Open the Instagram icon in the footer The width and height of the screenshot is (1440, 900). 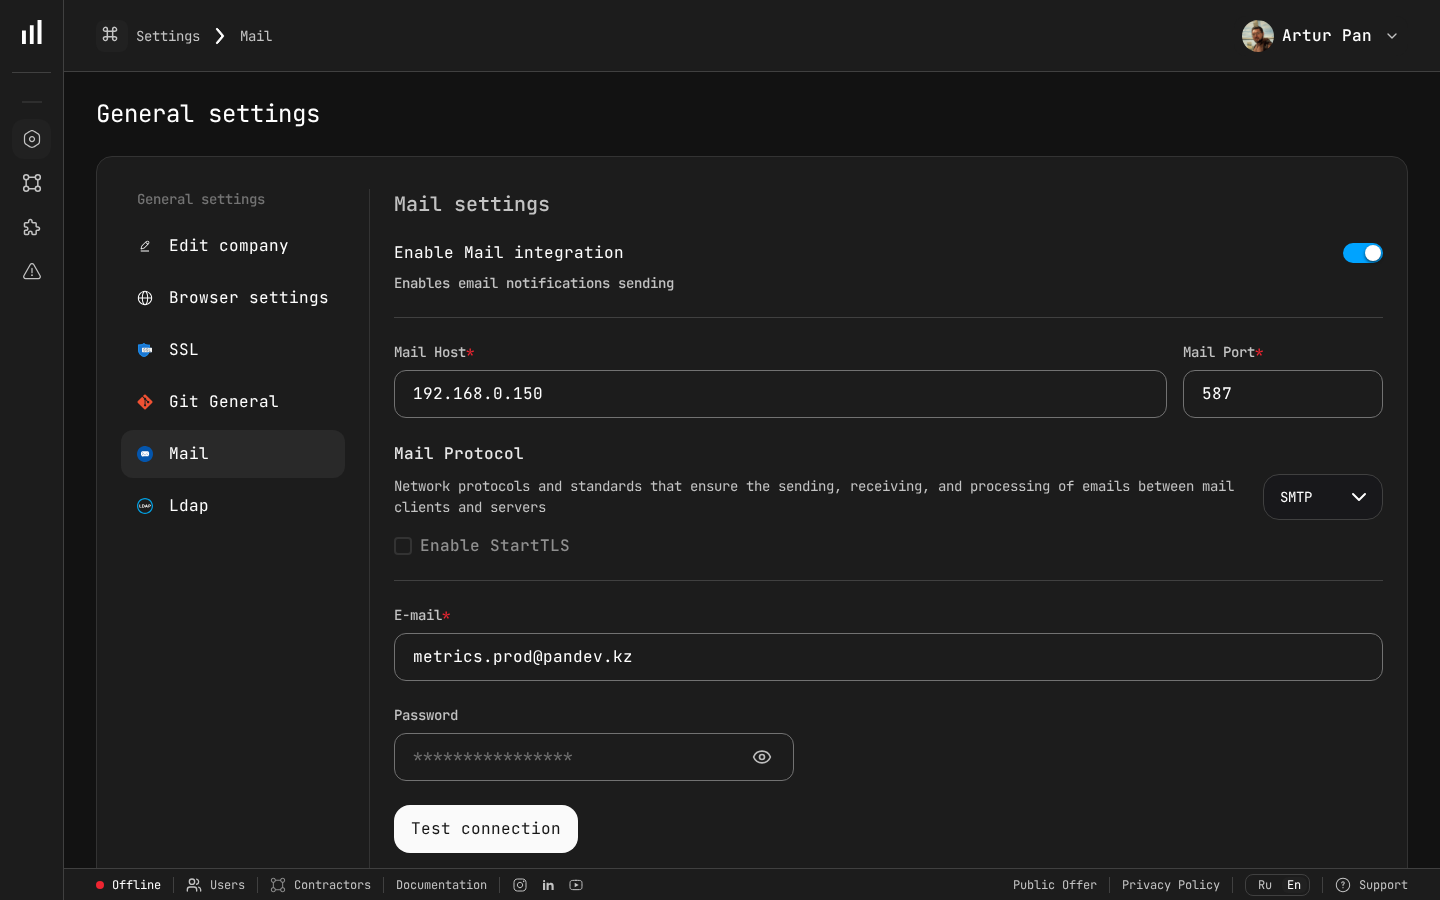tap(520, 885)
